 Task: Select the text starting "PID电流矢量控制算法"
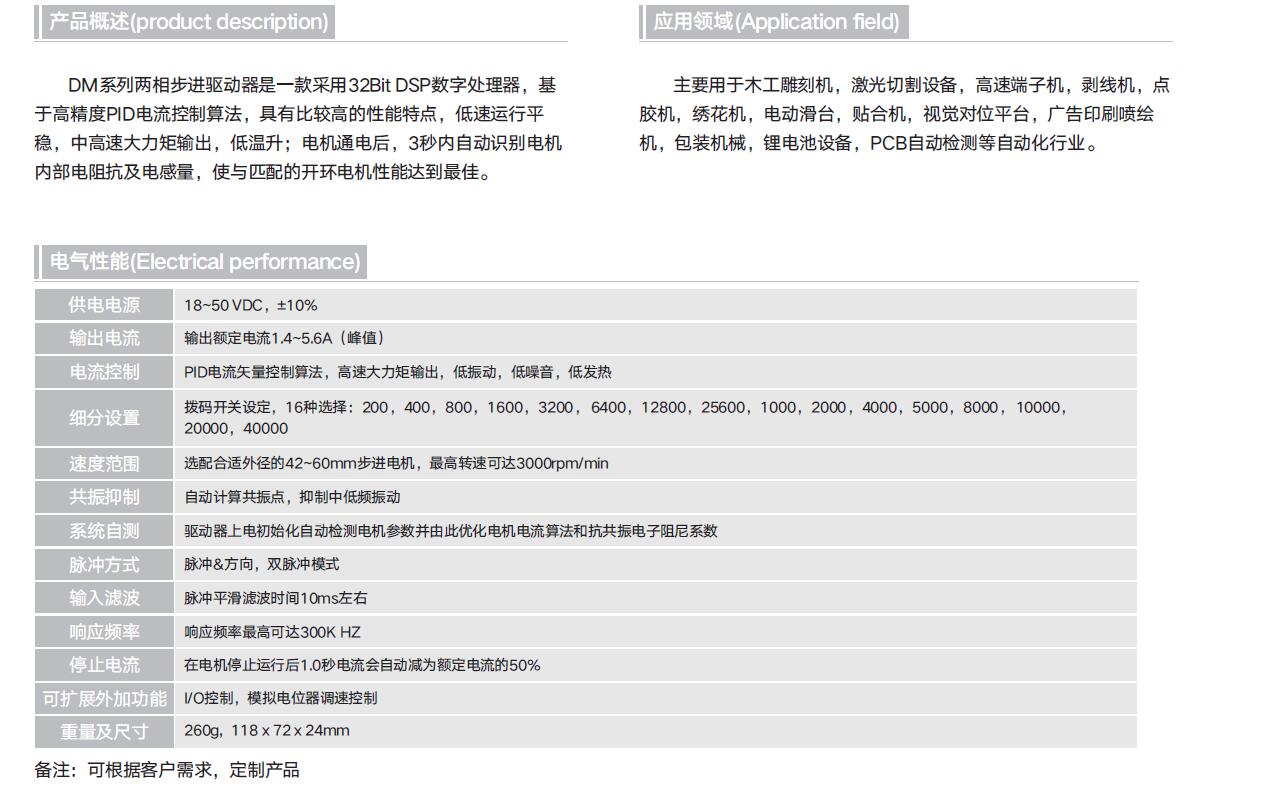398,372
